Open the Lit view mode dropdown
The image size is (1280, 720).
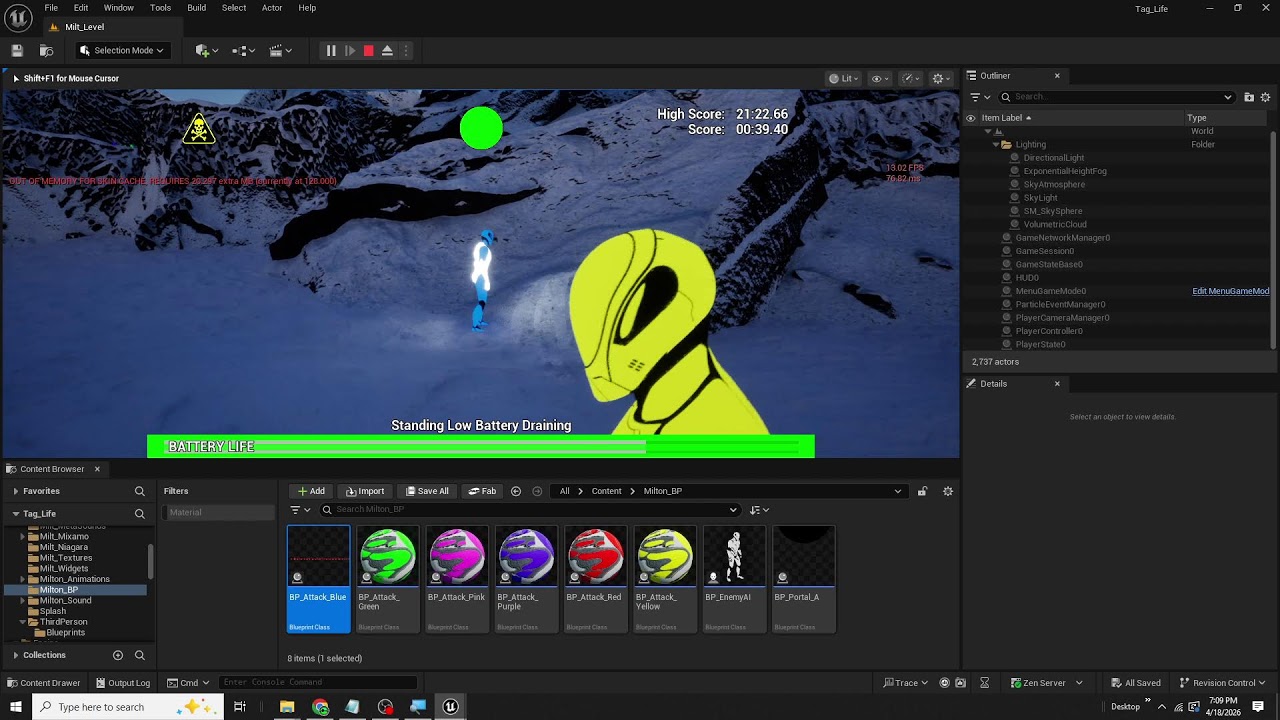[844, 78]
